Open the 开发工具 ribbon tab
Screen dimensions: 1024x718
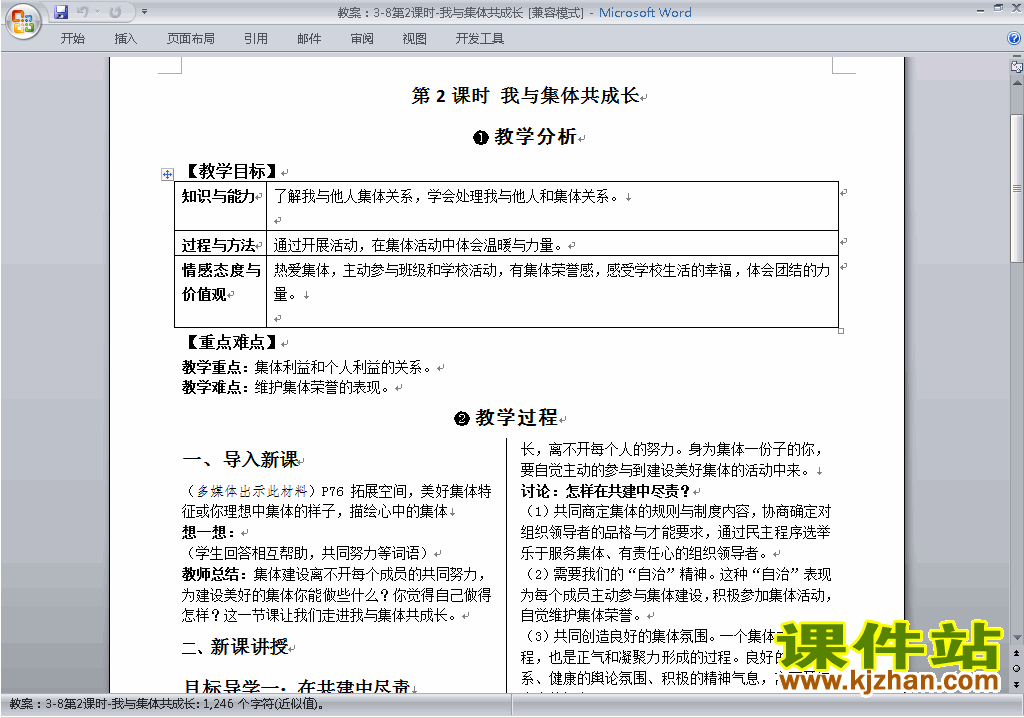pos(479,39)
